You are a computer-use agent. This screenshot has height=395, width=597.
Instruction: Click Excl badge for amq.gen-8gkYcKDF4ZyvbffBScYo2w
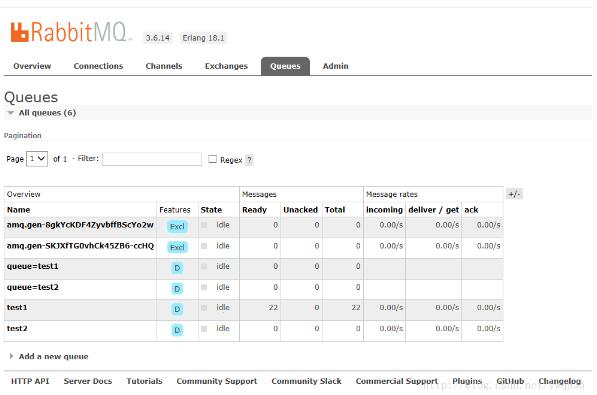tap(177, 226)
